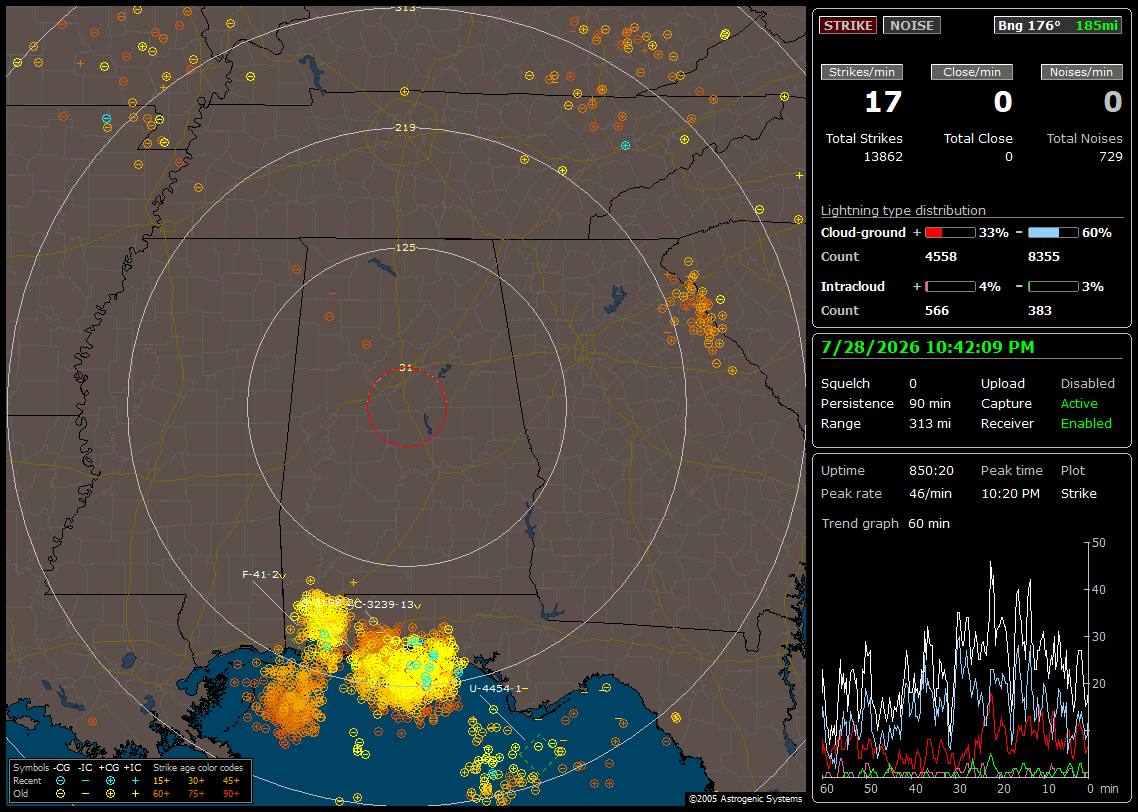Screen dimensions: 1138x812
Task: Click the Recent -IC cyan dash in legend
Action: (x=85, y=781)
